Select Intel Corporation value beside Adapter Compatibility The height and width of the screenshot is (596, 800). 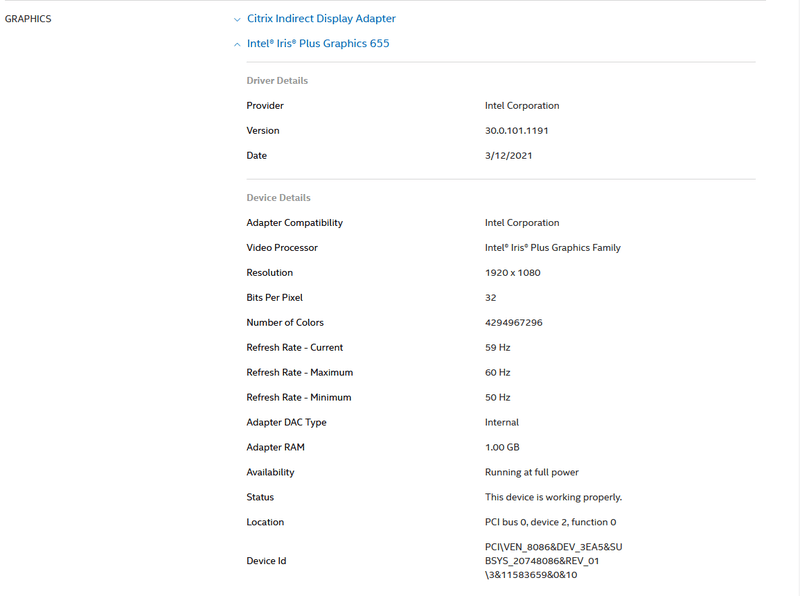pos(522,222)
